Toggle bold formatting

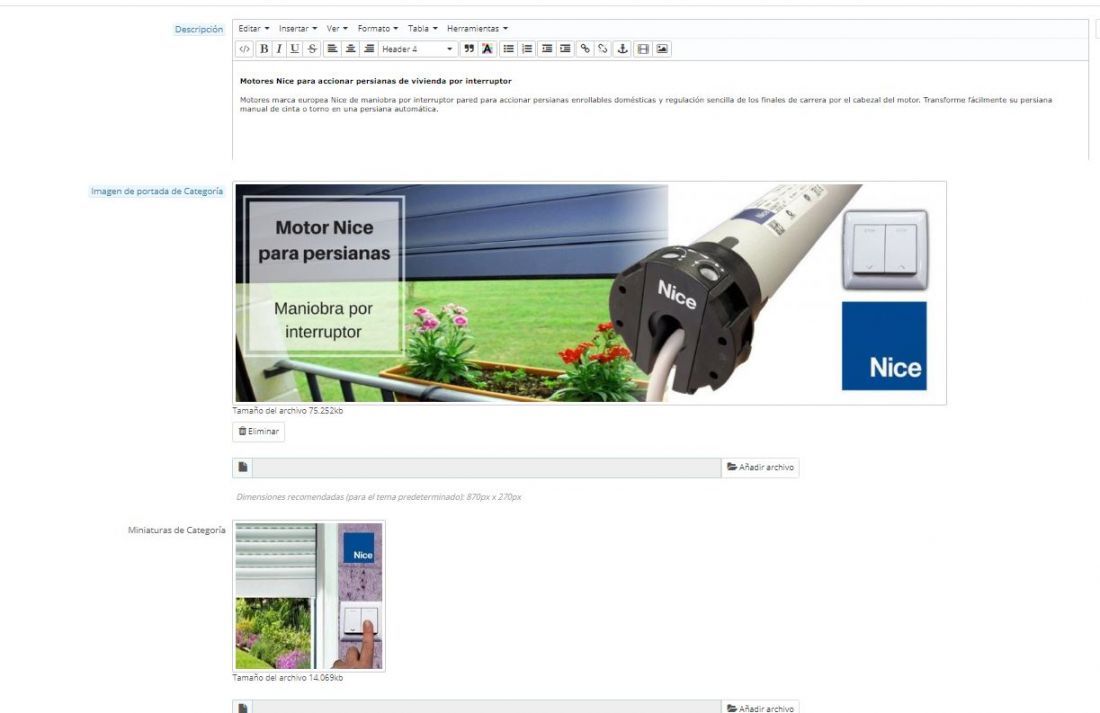264,49
